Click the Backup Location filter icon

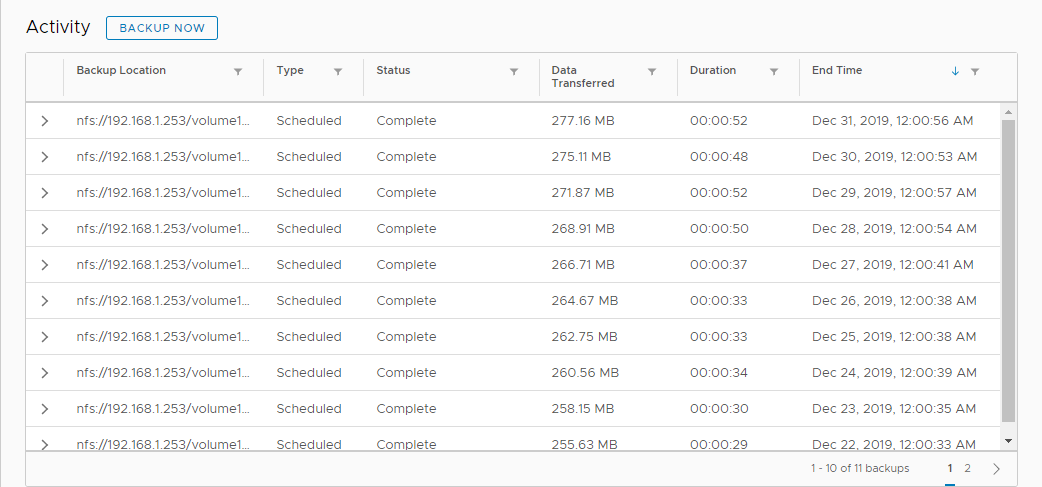pyautogui.click(x=238, y=72)
